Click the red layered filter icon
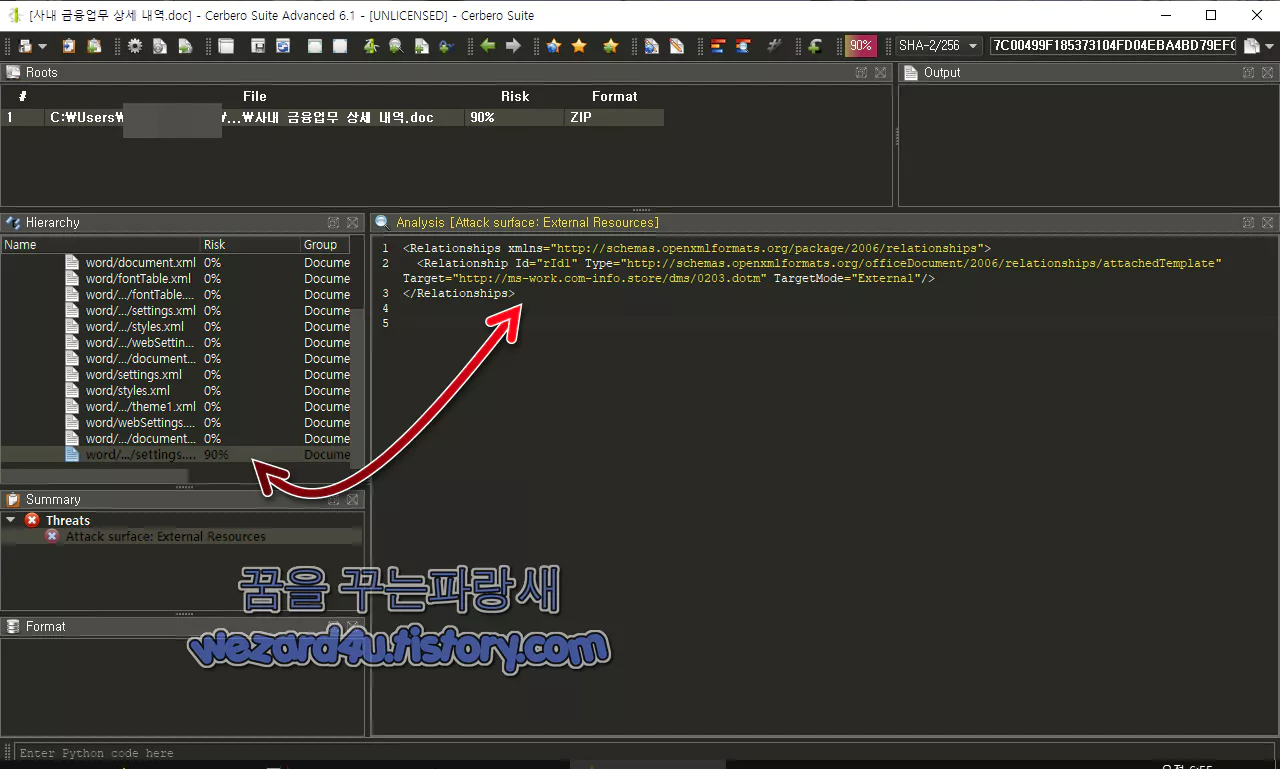 [717, 45]
